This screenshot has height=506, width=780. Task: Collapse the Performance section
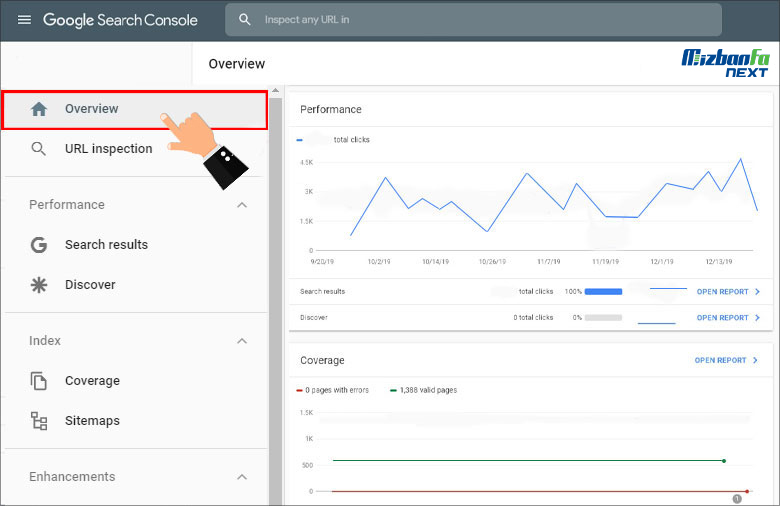pyautogui.click(x=241, y=205)
